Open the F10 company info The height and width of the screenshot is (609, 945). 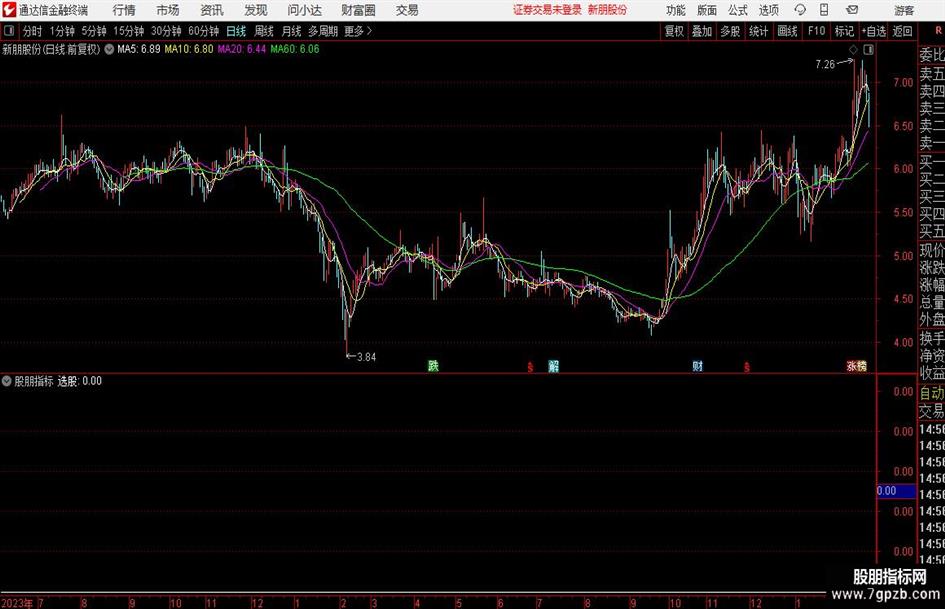[817, 31]
